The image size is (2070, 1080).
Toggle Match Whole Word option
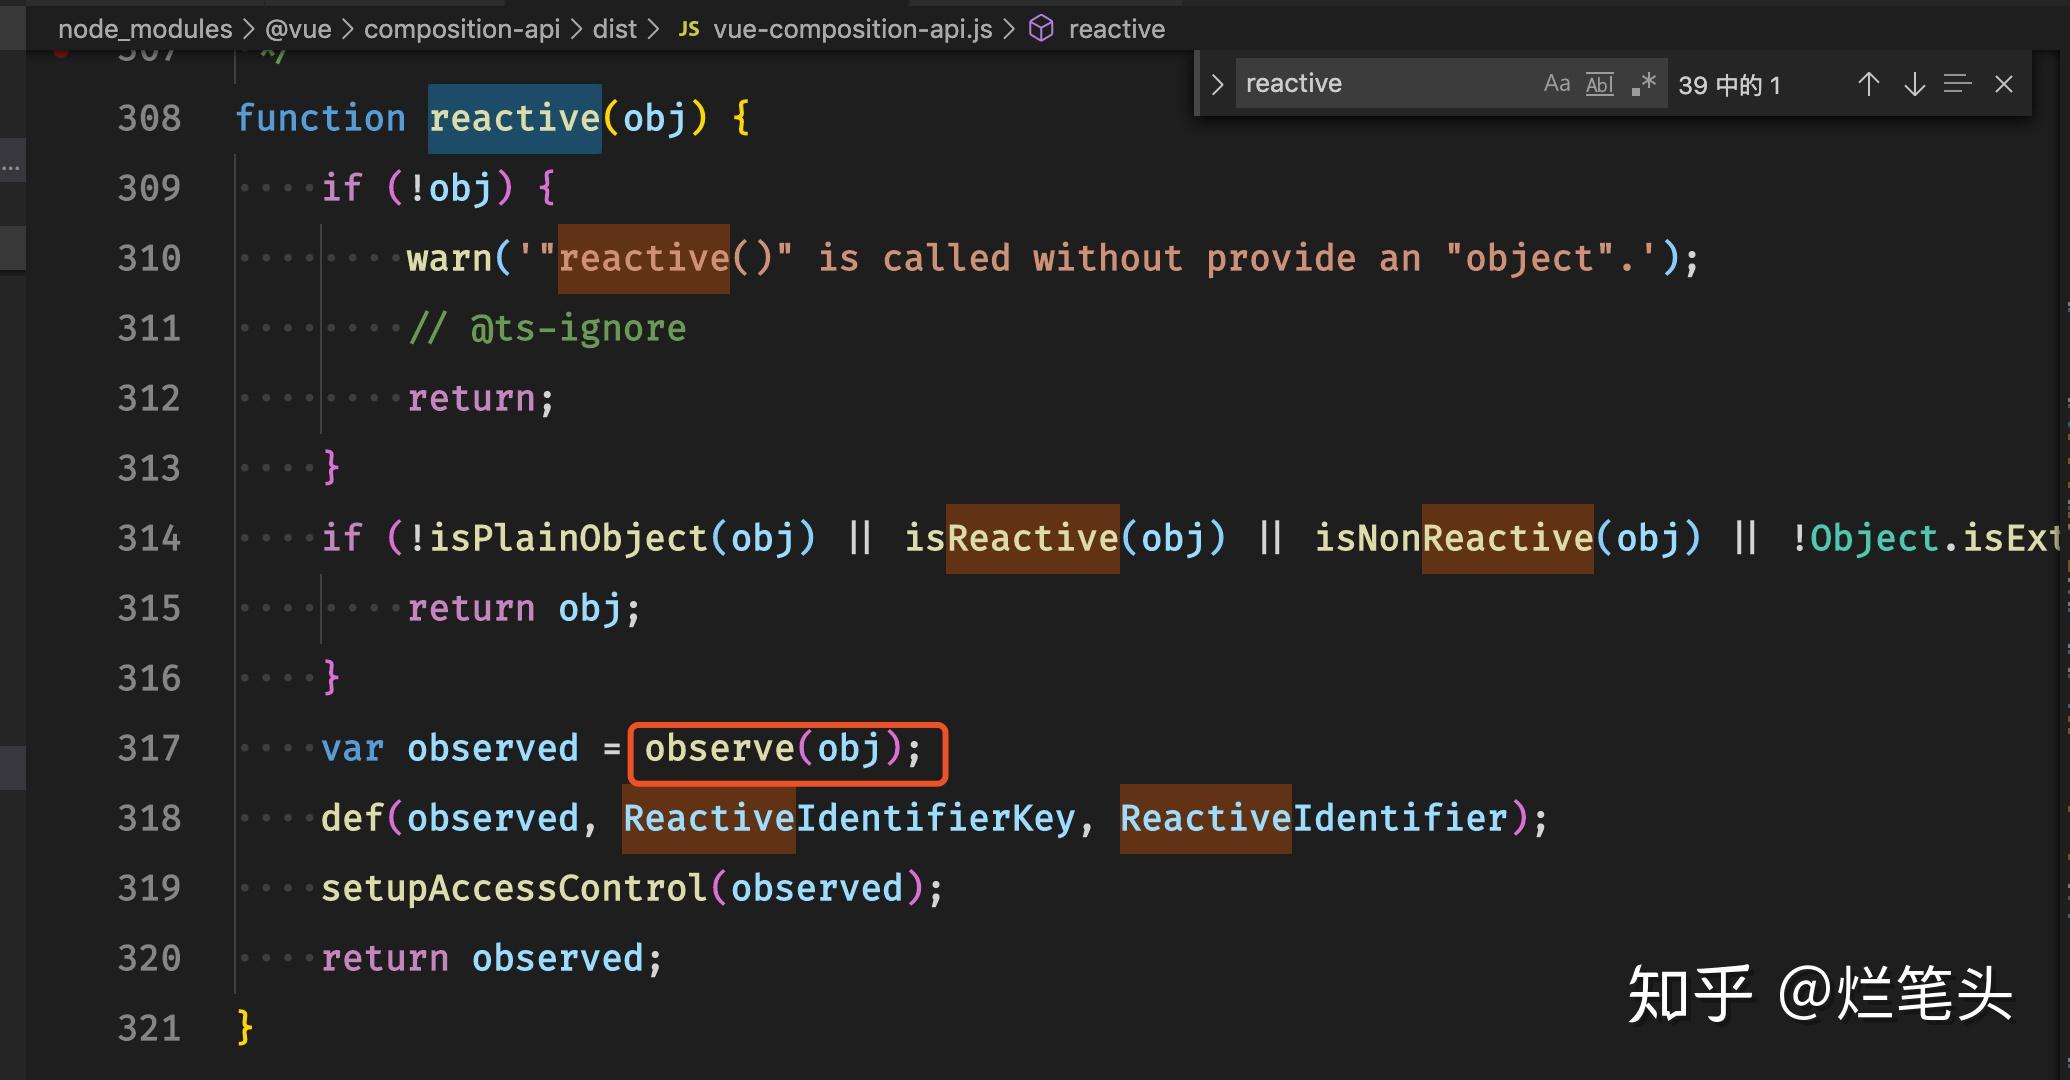click(x=1599, y=84)
